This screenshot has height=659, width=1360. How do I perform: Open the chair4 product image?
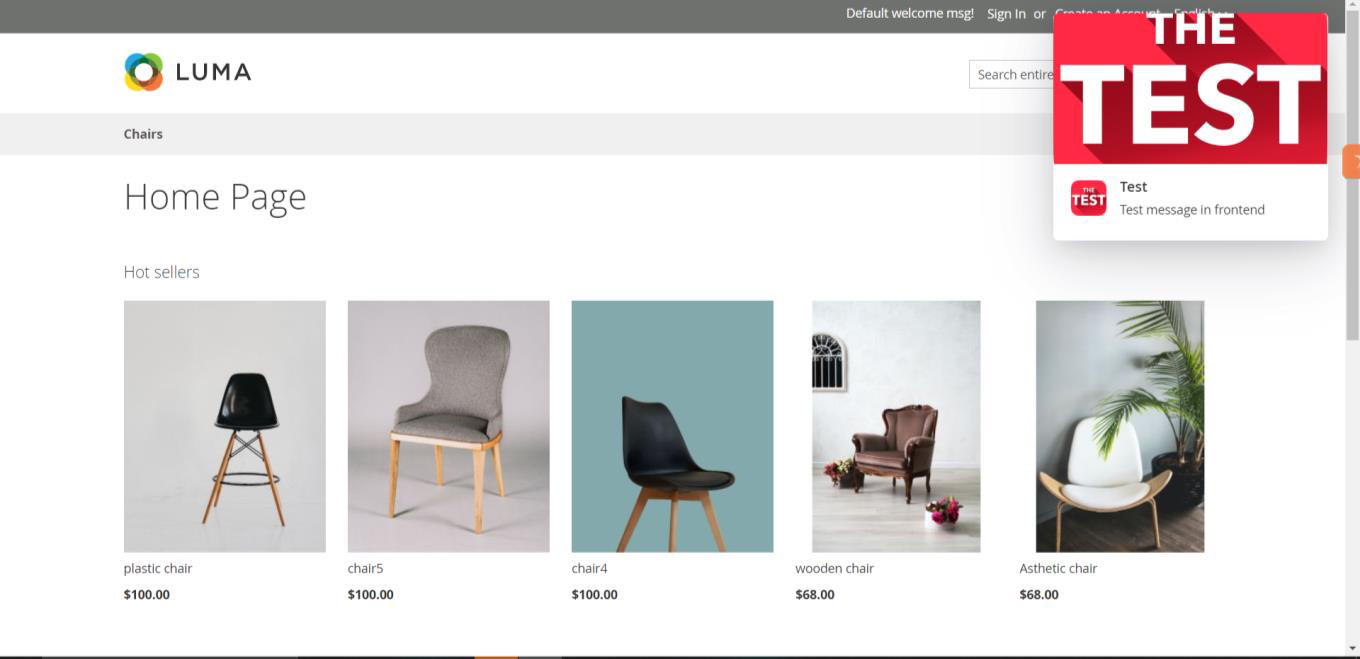673,426
